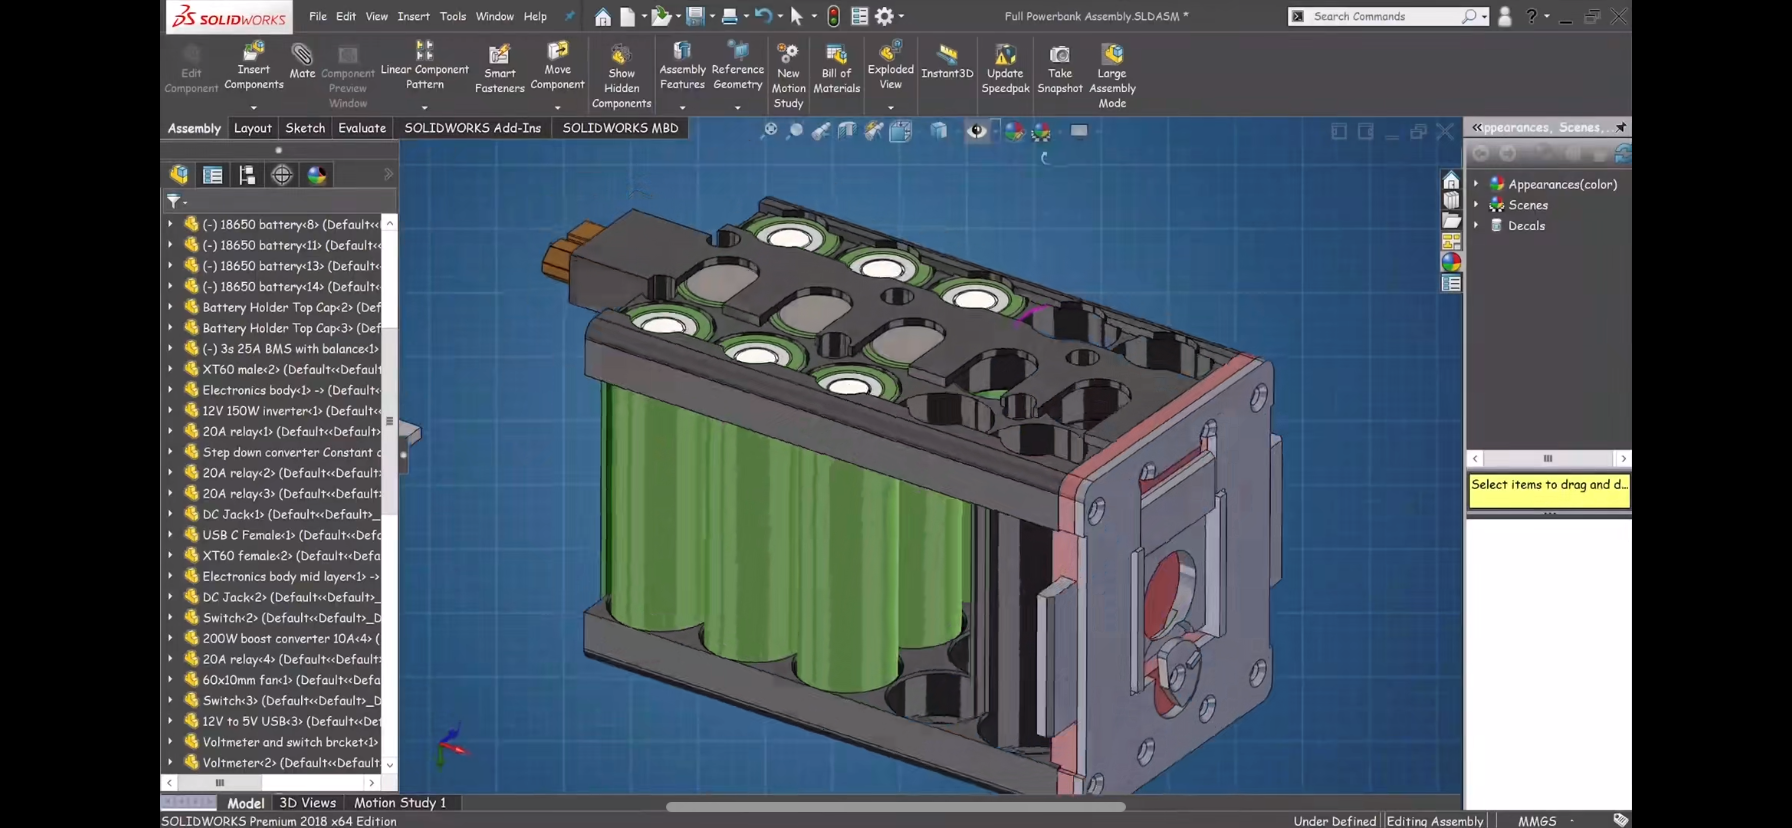Click the Undo icon
1792x828 pixels.
tap(763, 16)
